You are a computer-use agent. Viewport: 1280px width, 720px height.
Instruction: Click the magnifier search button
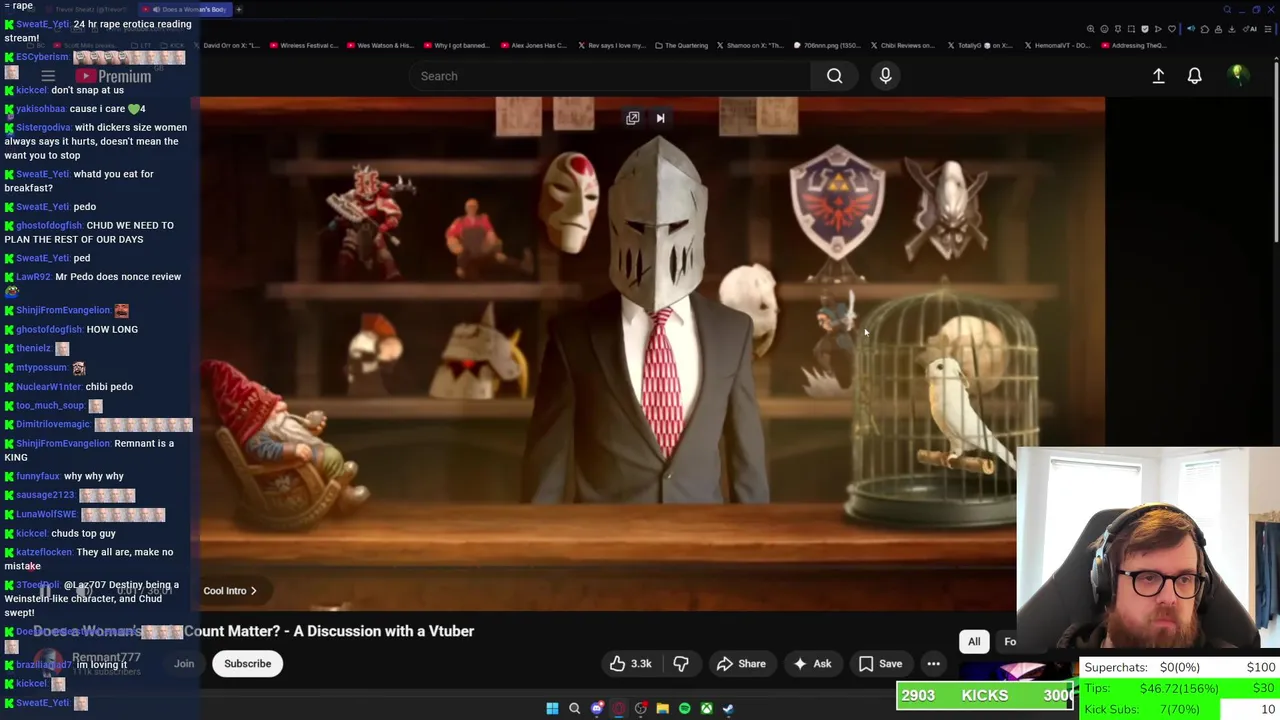834,76
